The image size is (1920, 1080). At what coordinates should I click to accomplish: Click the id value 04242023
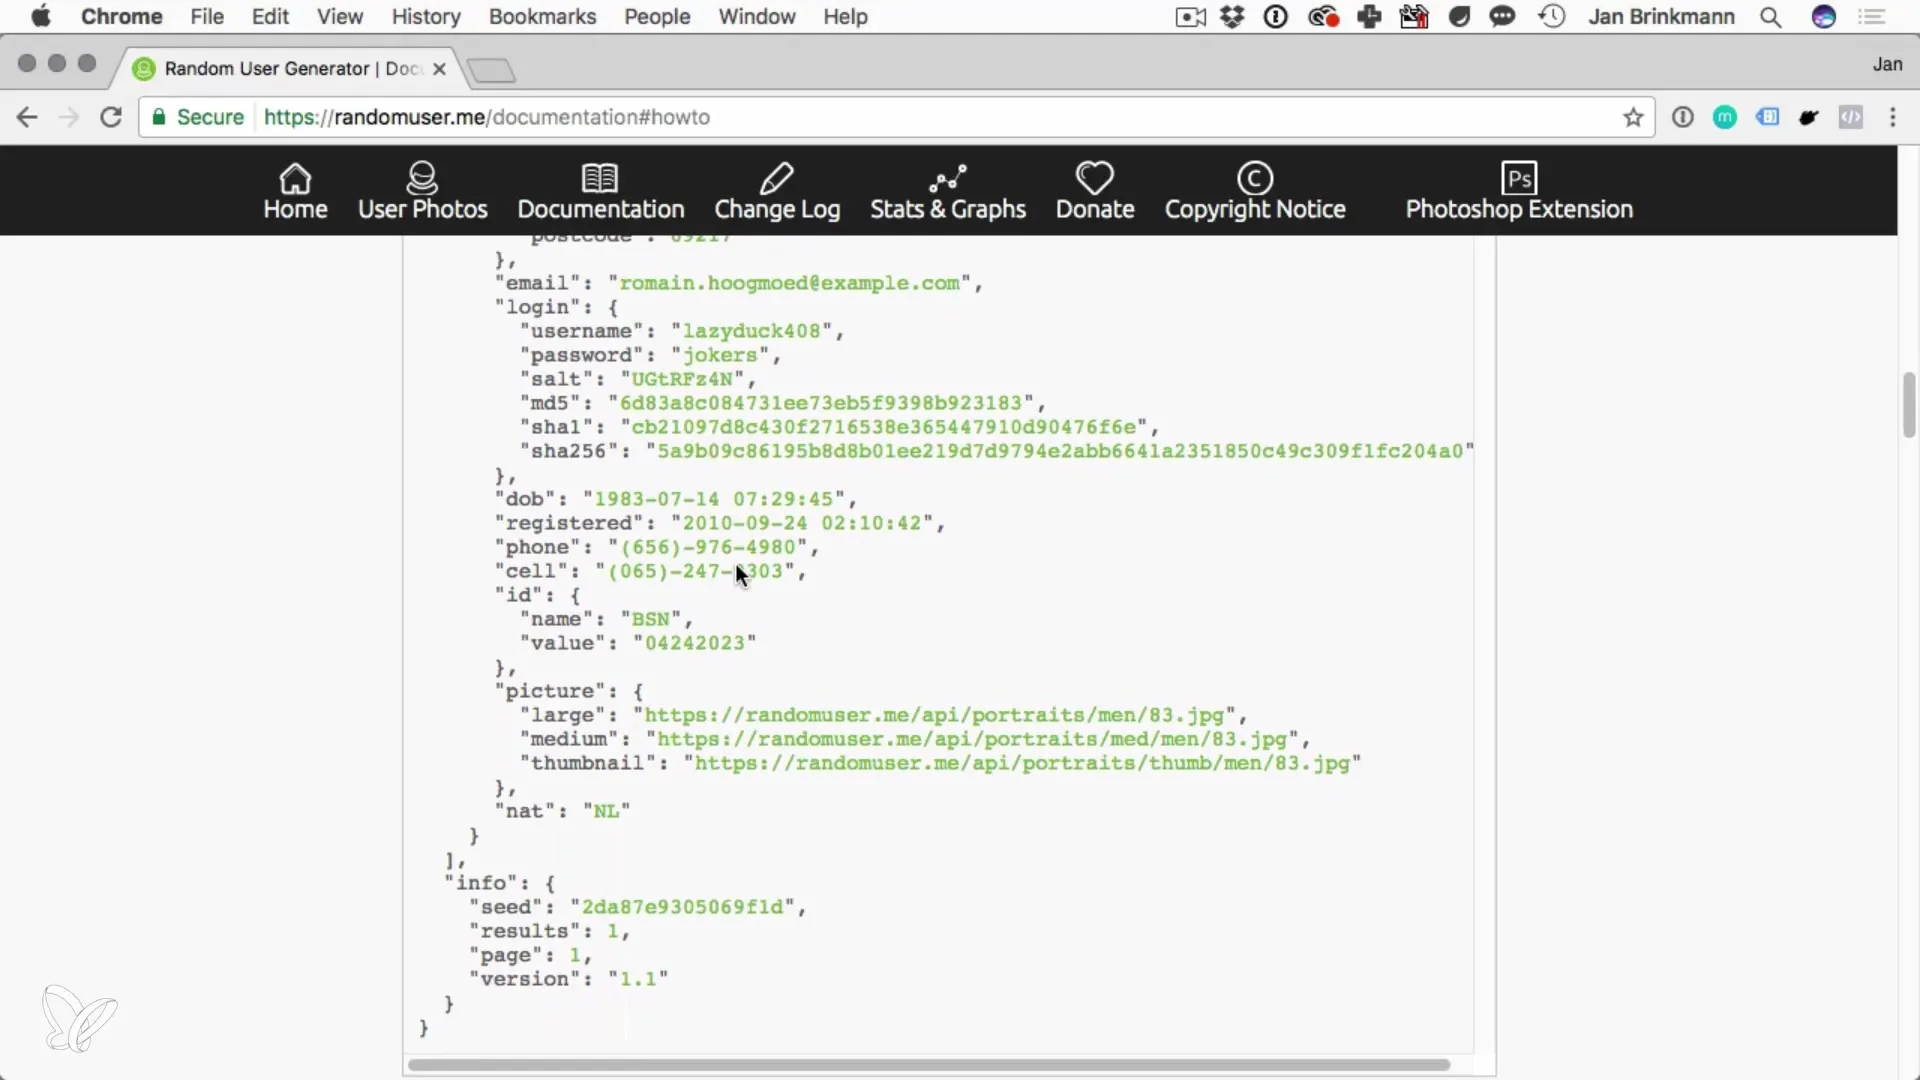tap(695, 643)
